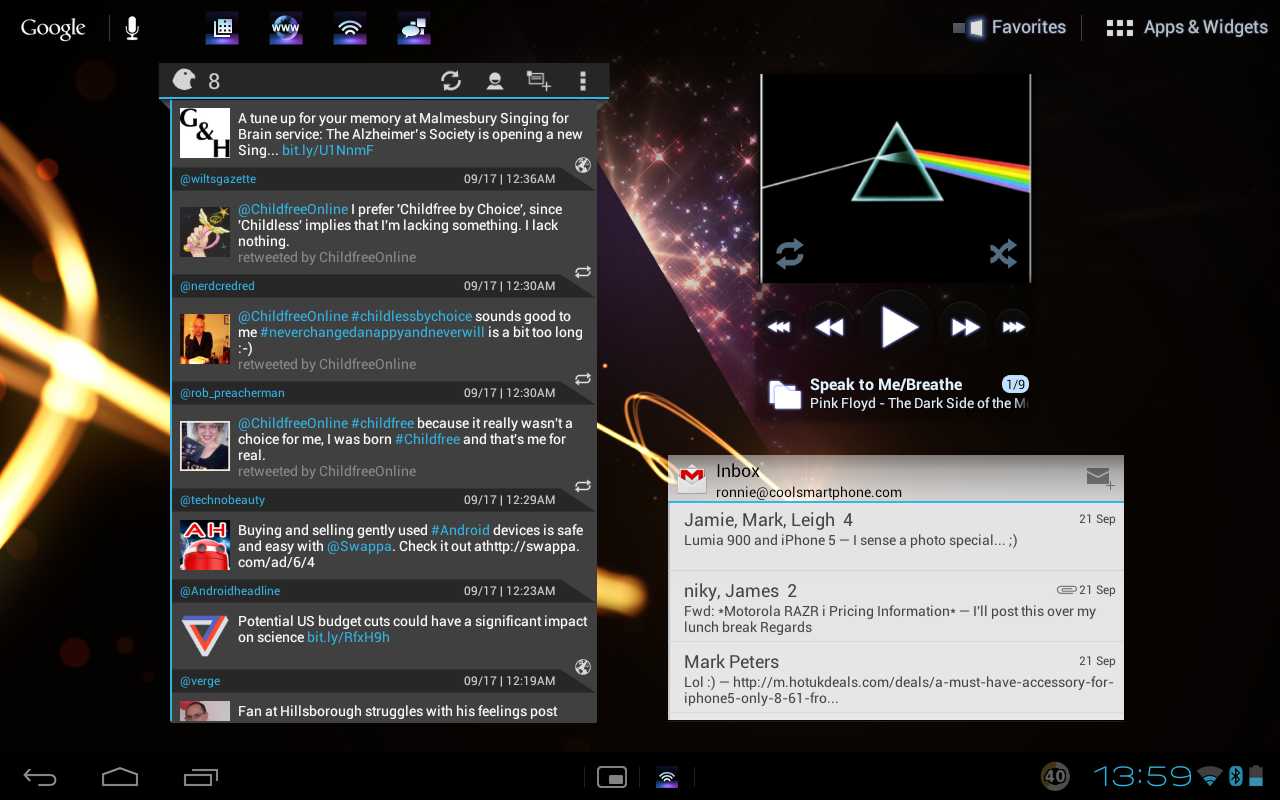Open the chat bubbles messaging shortcut
Viewport: 1280px width, 800px height.
tap(413, 28)
